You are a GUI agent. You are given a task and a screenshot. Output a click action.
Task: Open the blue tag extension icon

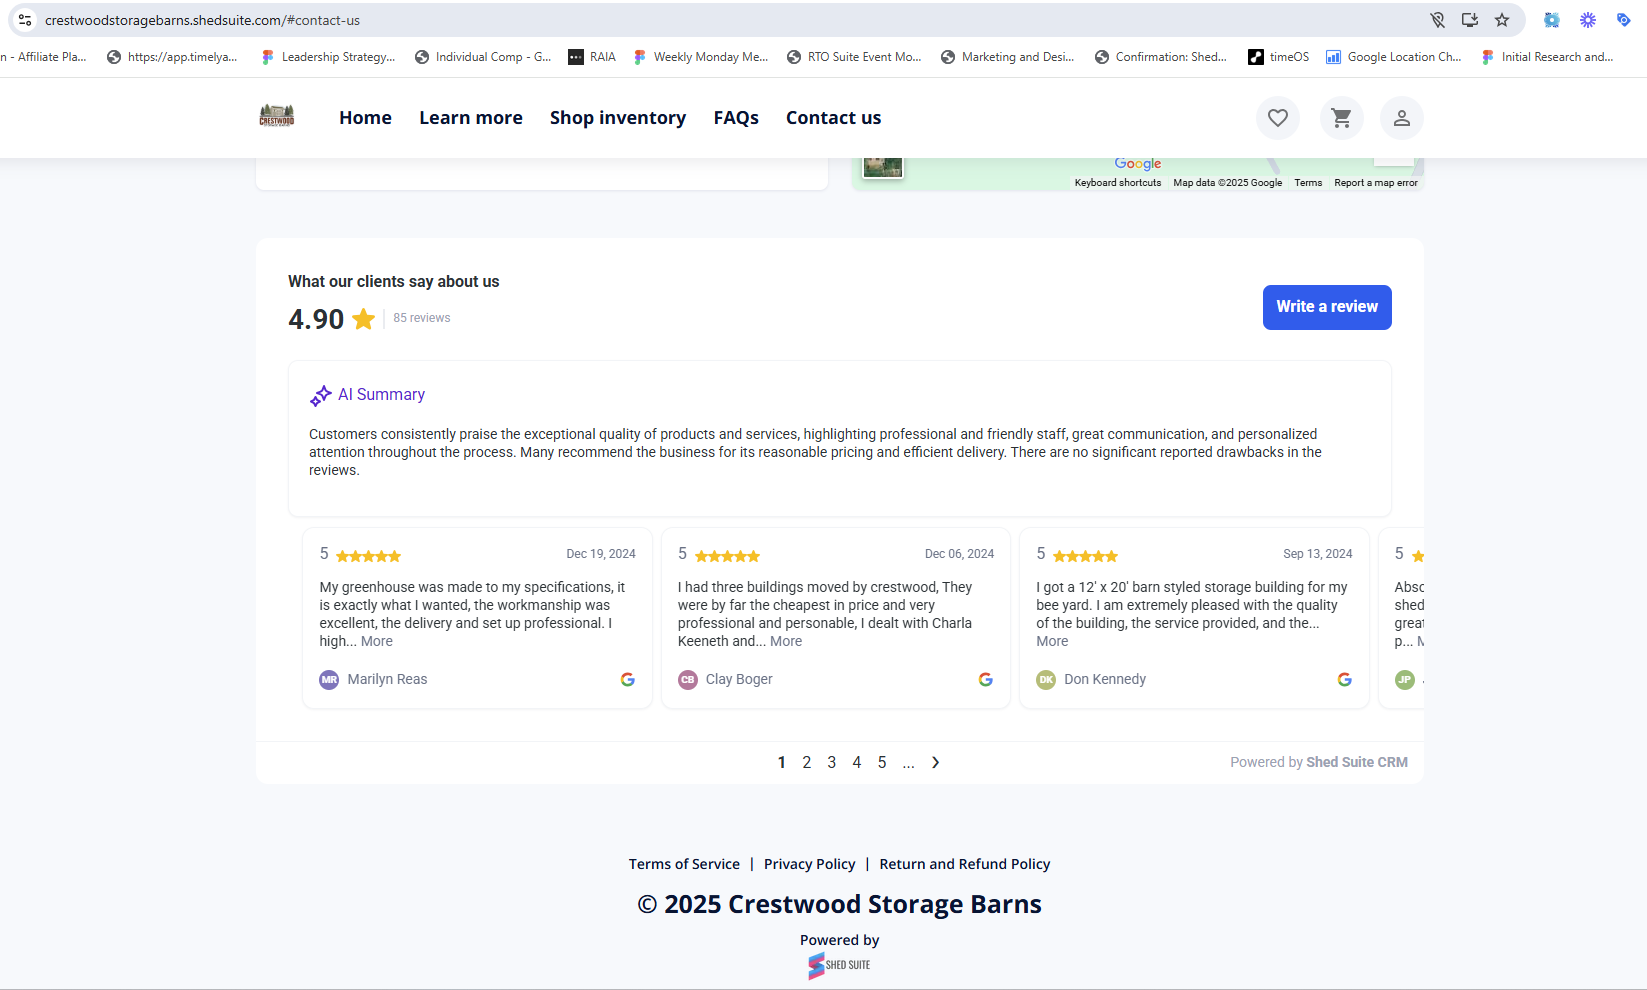pyautogui.click(x=1623, y=20)
